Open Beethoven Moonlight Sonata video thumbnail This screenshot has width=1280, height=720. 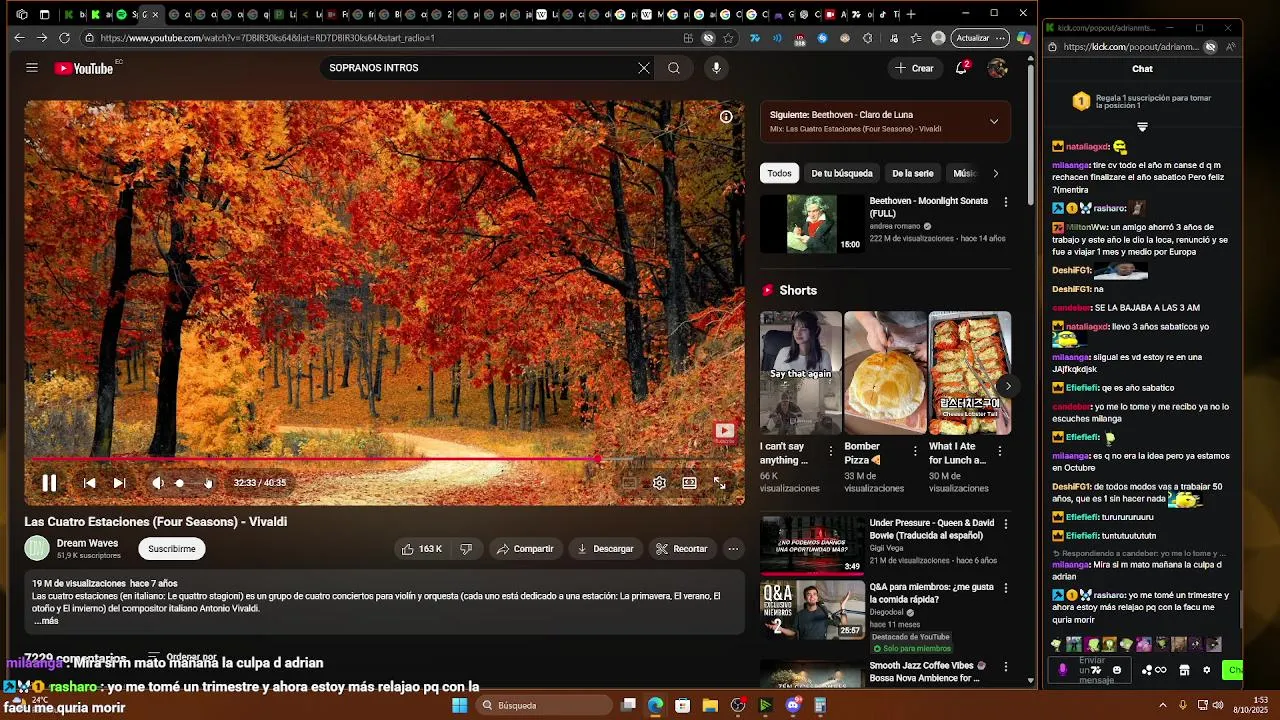pyautogui.click(x=812, y=223)
